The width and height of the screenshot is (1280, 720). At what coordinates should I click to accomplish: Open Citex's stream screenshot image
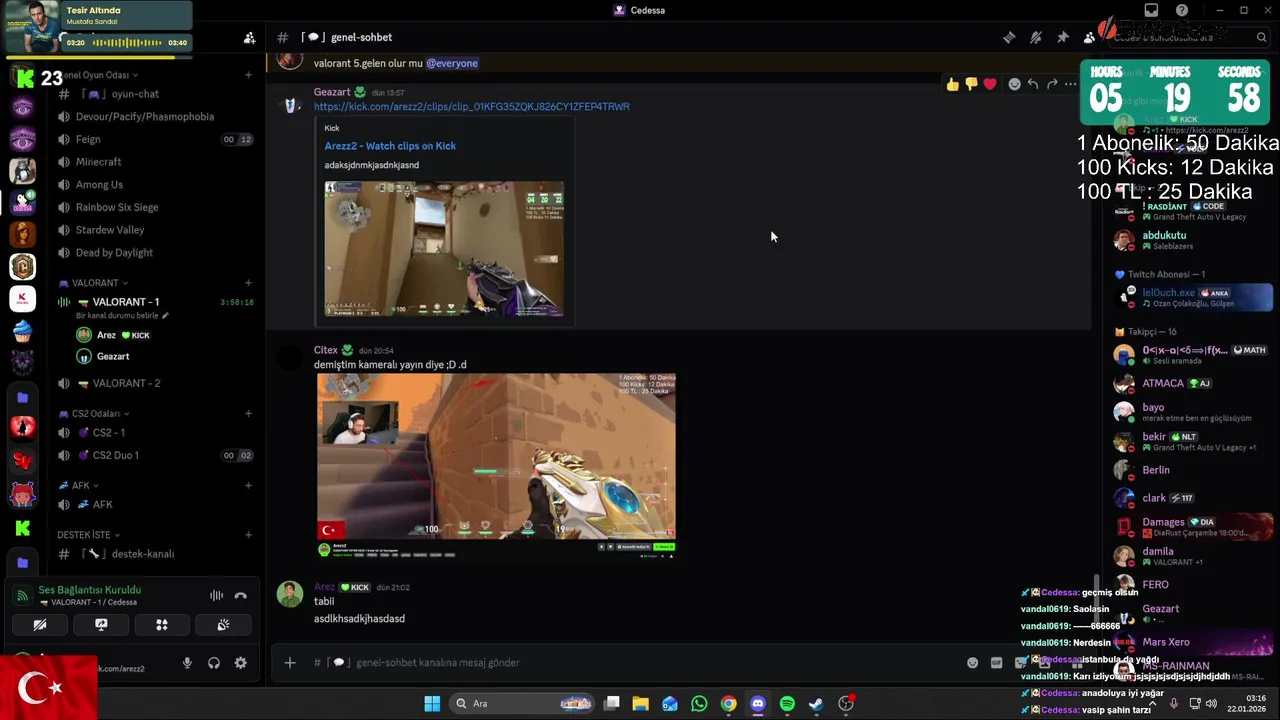(496, 465)
